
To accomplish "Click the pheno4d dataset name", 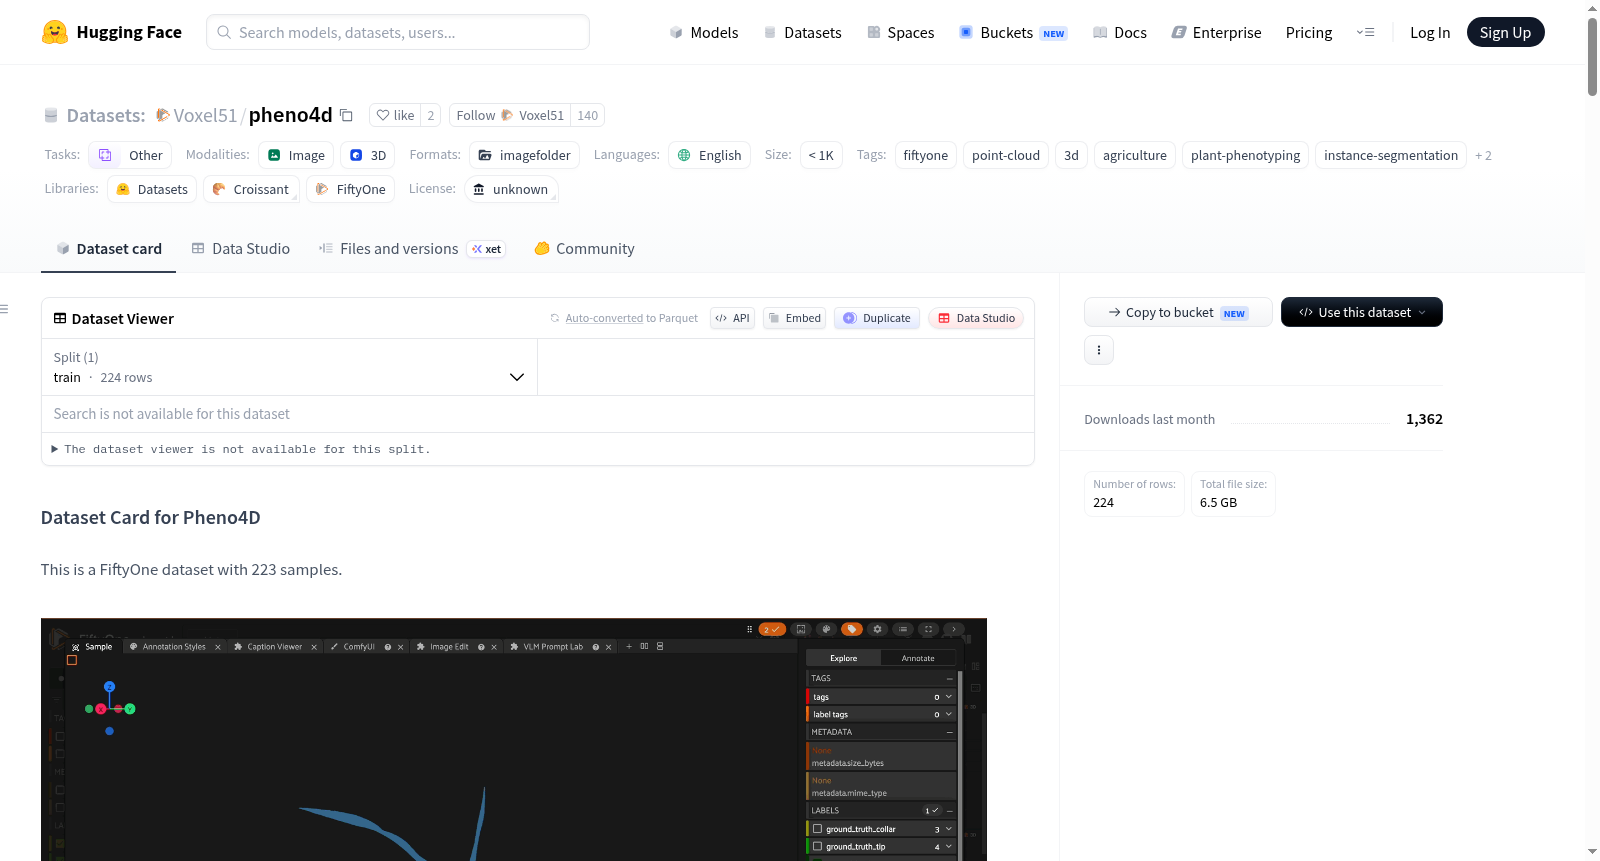I will tap(290, 115).
